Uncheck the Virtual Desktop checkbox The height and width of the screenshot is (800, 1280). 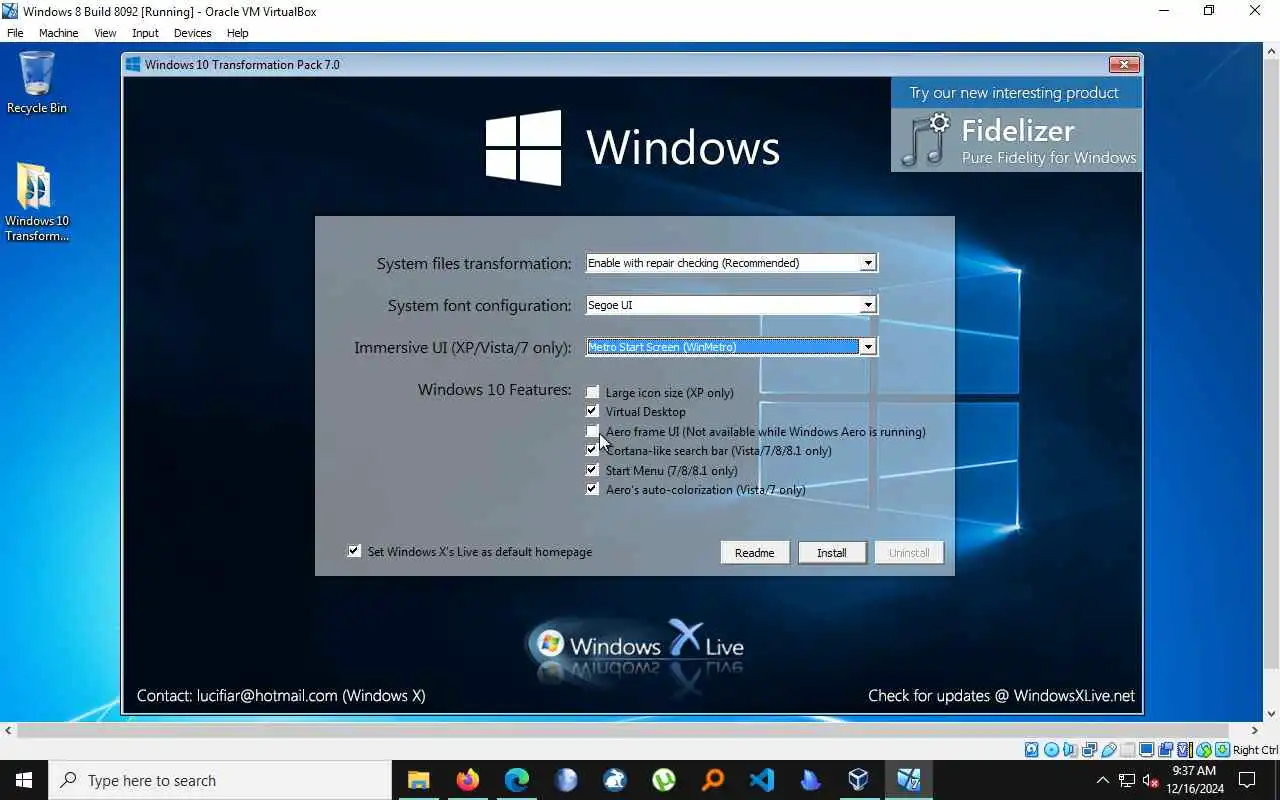(x=592, y=411)
